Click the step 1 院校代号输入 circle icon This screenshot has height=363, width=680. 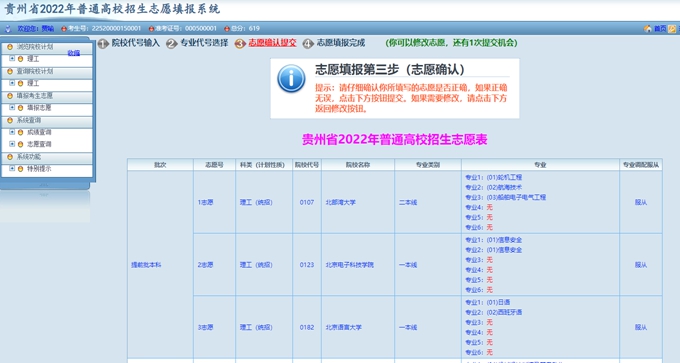point(103,43)
